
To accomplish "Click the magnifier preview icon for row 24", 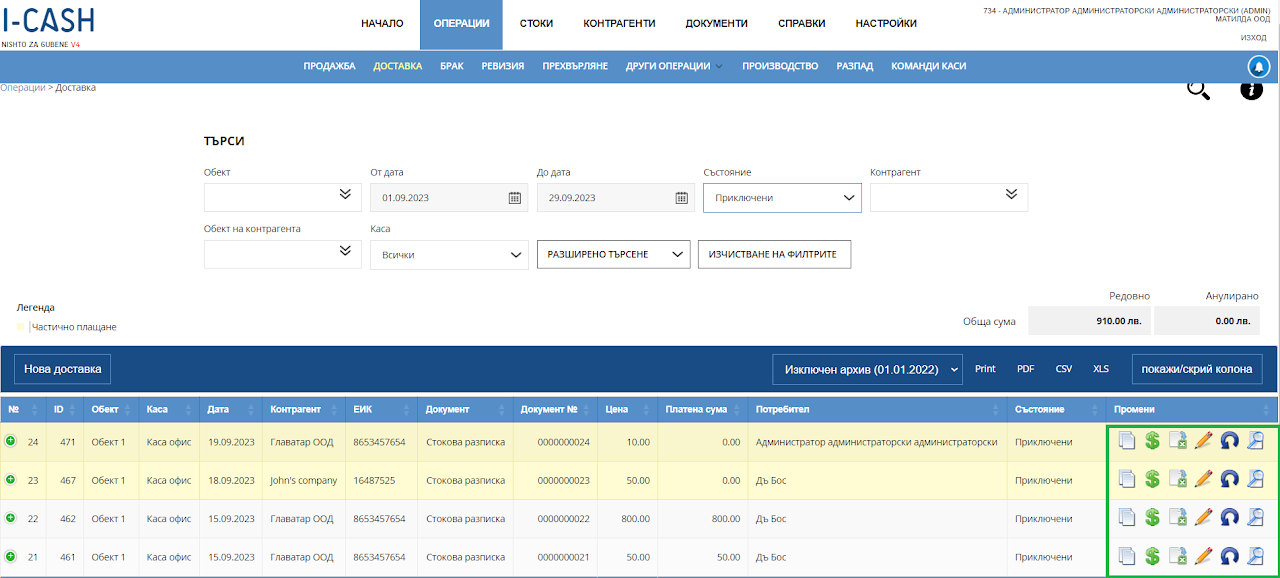I will [x=1256, y=442].
